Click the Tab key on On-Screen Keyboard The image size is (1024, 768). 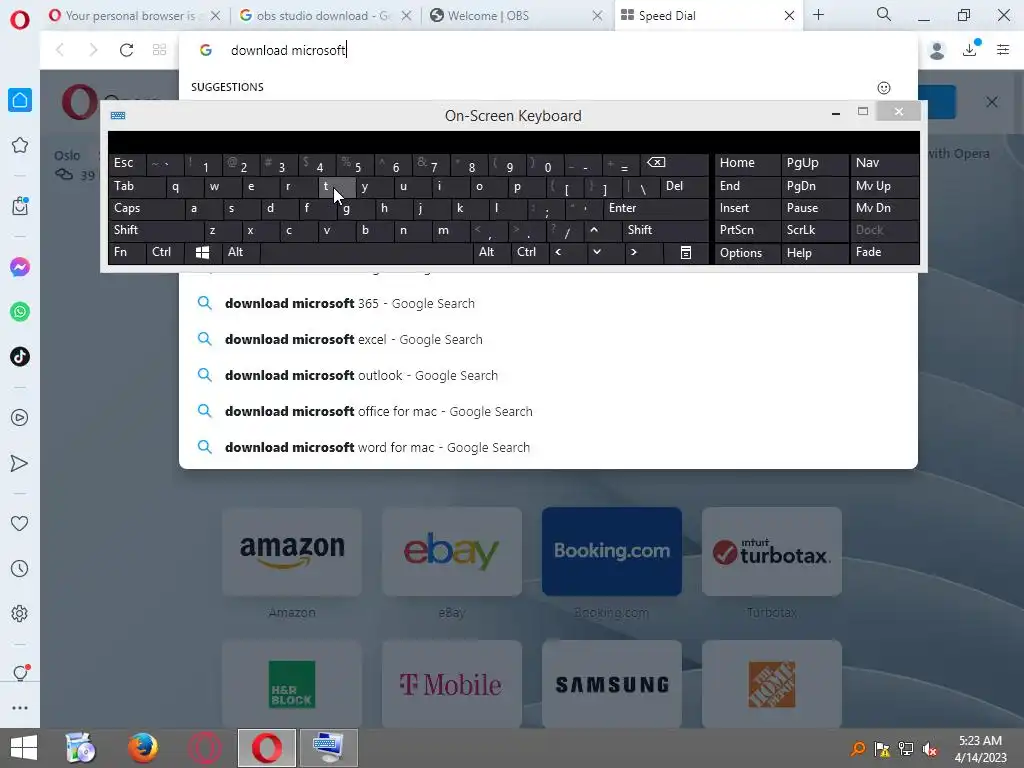(136, 187)
